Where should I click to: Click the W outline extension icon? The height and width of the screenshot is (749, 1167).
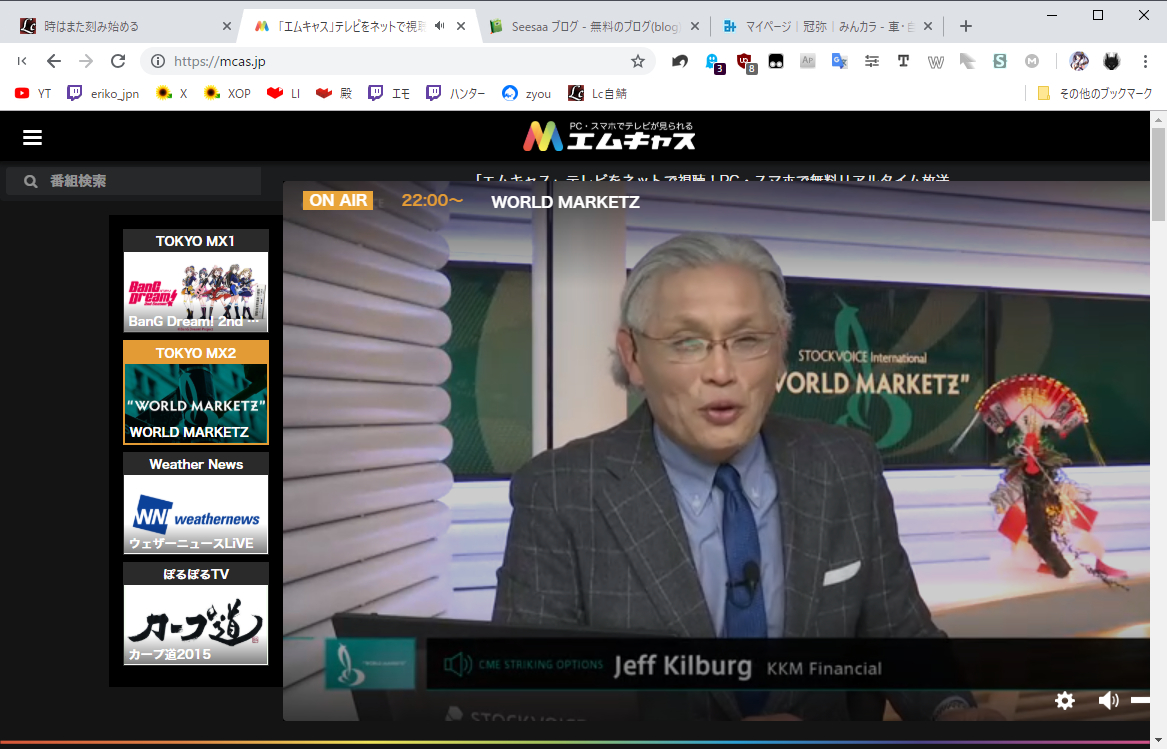coord(936,62)
